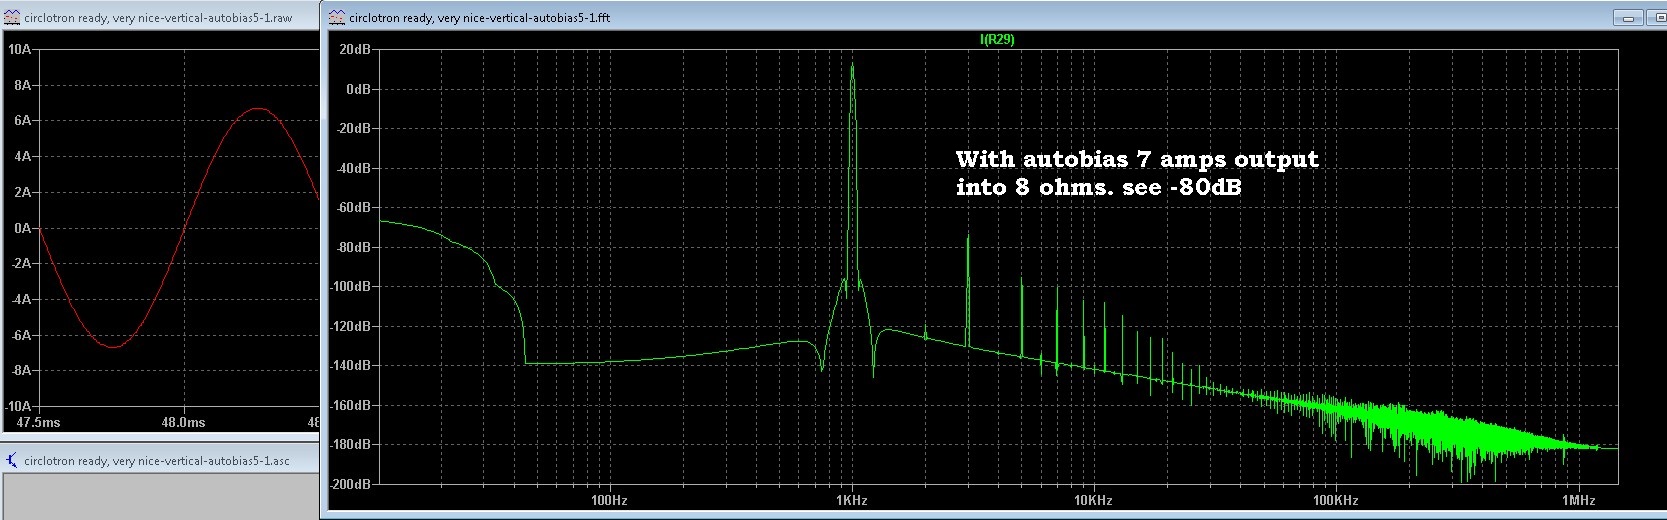Click the 100Hz frequency axis label
The width and height of the screenshot is (1667, 520).
point(609,500)
